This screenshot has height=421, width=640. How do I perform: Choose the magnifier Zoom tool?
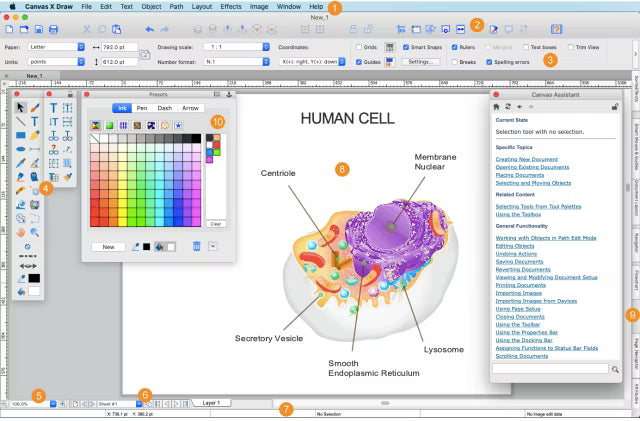point(34,232)
